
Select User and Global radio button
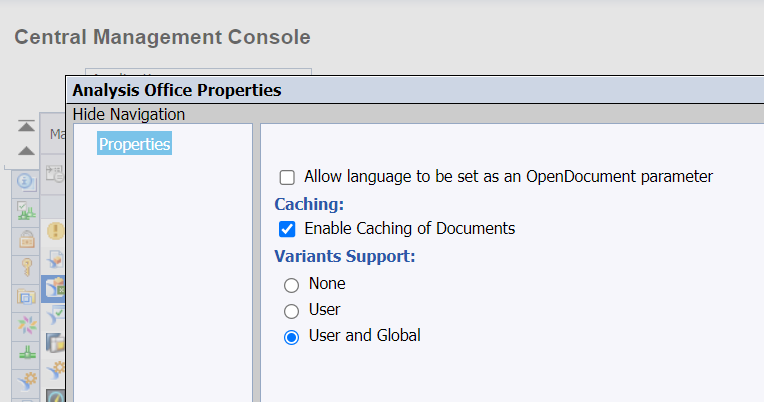point(291,337)
